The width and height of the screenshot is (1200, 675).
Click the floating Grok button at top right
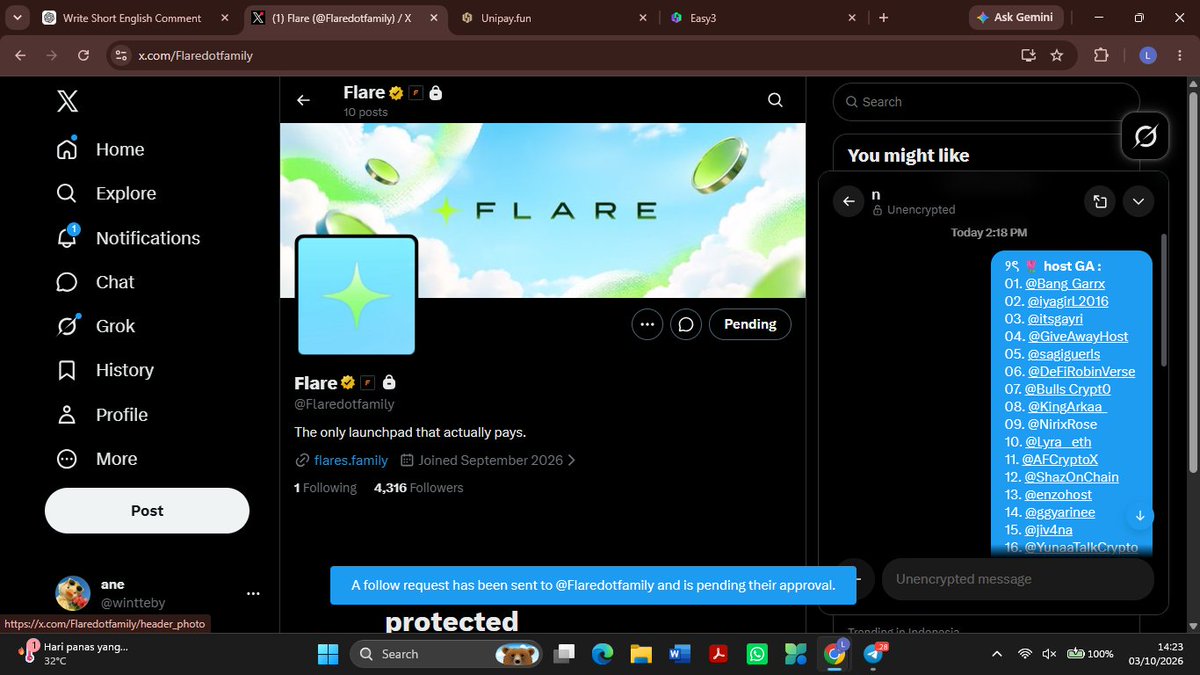[x=1146, y=136]
